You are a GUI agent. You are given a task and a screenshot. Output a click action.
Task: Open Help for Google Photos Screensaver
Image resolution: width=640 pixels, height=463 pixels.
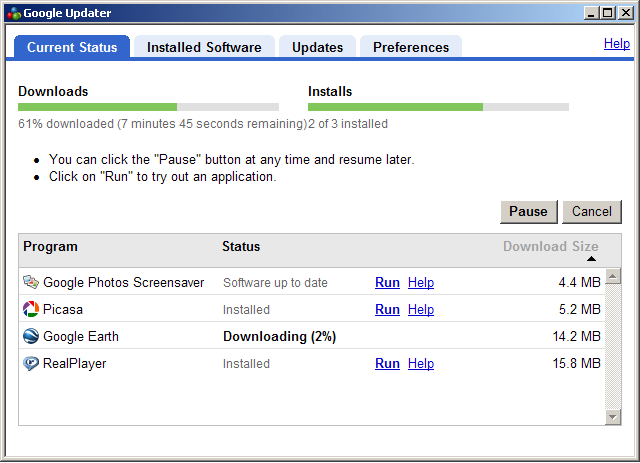click(421, 282)
